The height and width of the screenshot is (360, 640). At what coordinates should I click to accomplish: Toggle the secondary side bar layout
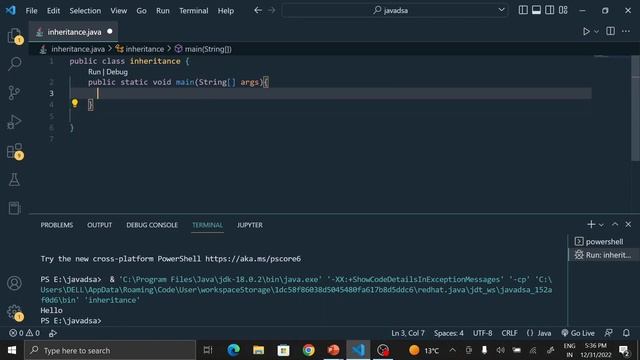click(550, 10)
